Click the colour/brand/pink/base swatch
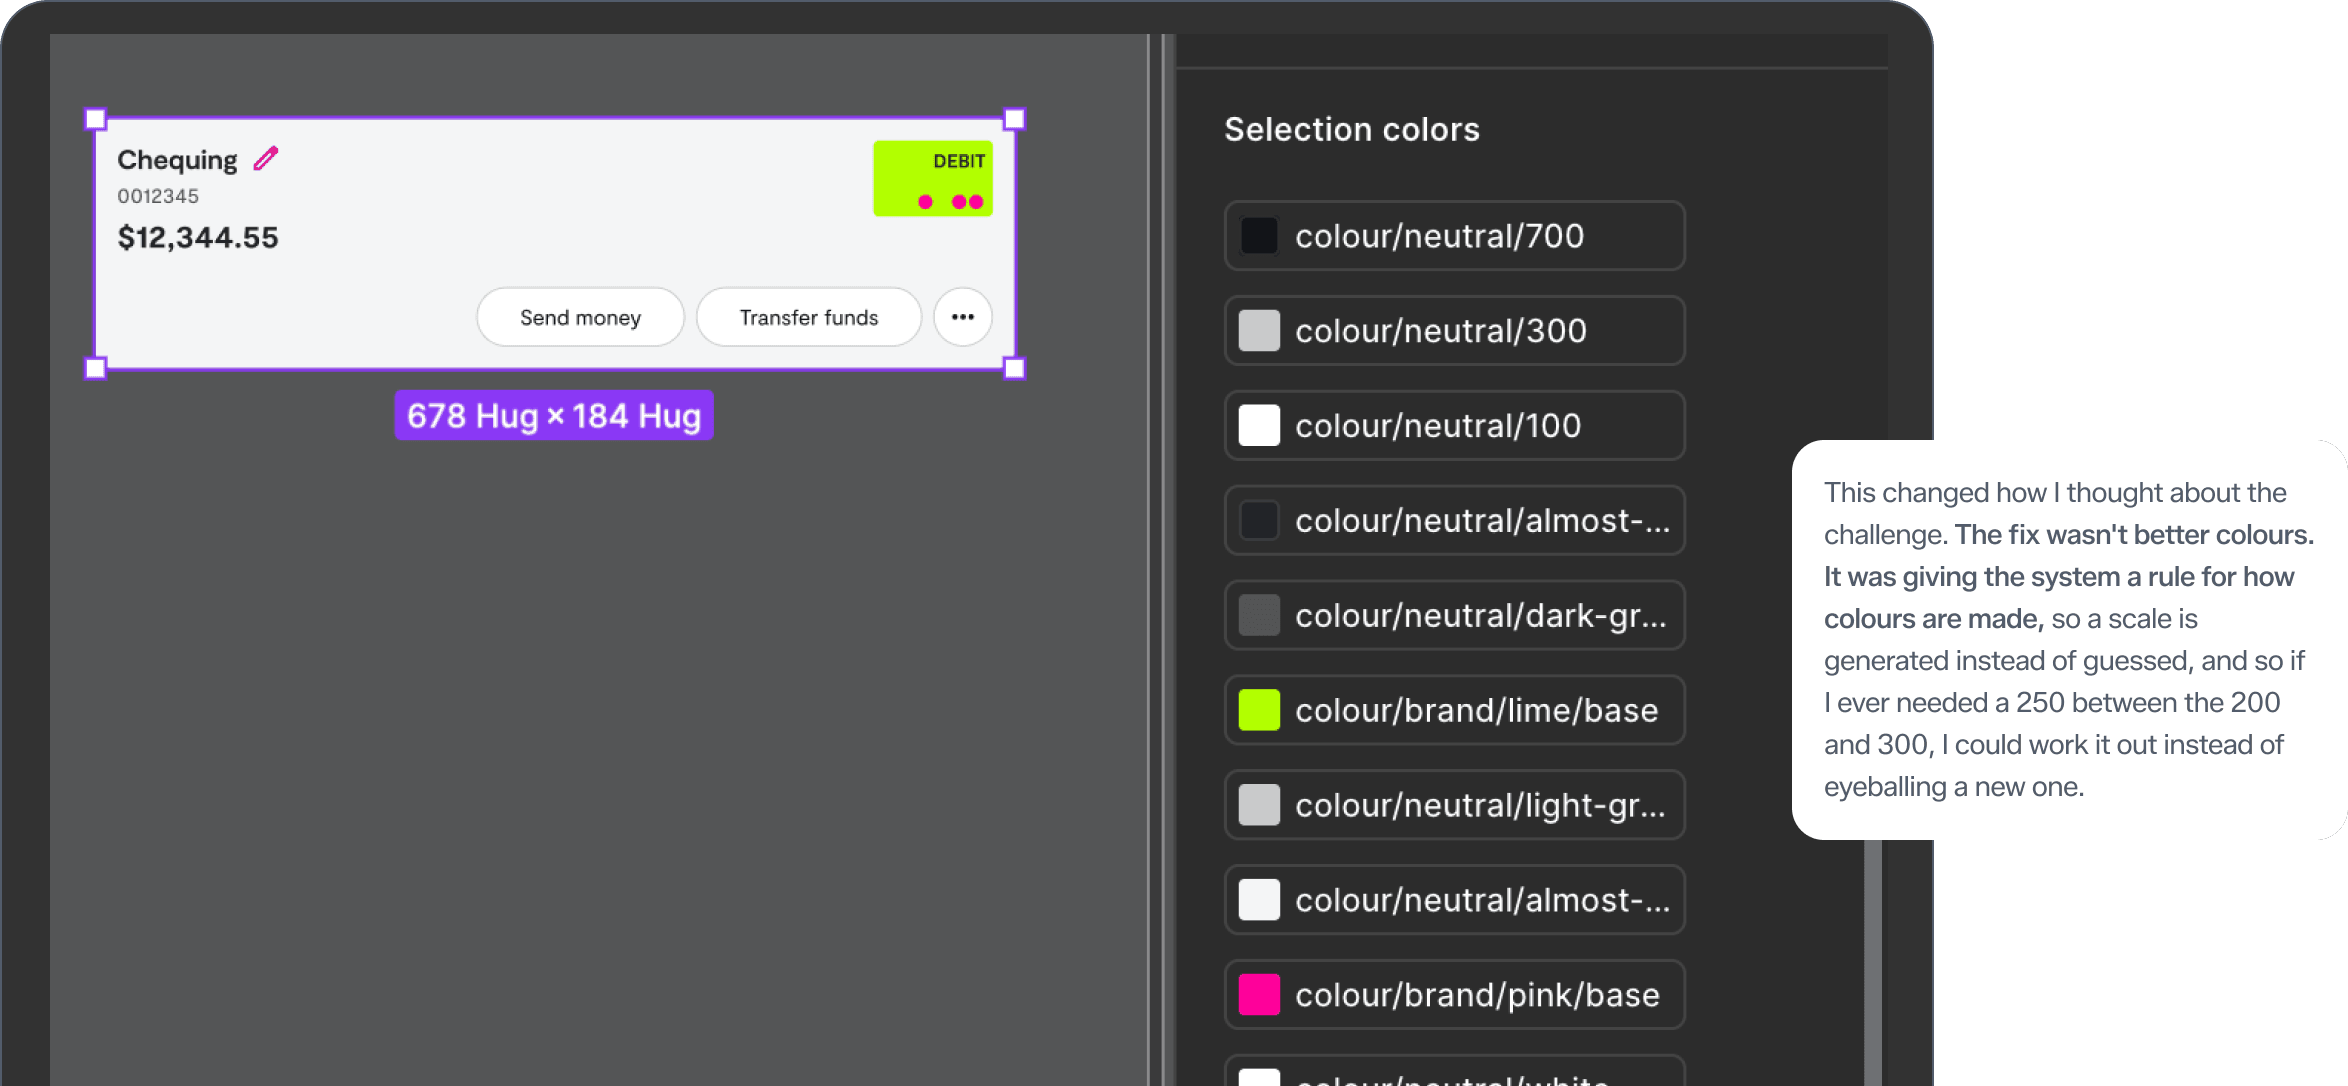2348x1086 pixels. 1259,995
